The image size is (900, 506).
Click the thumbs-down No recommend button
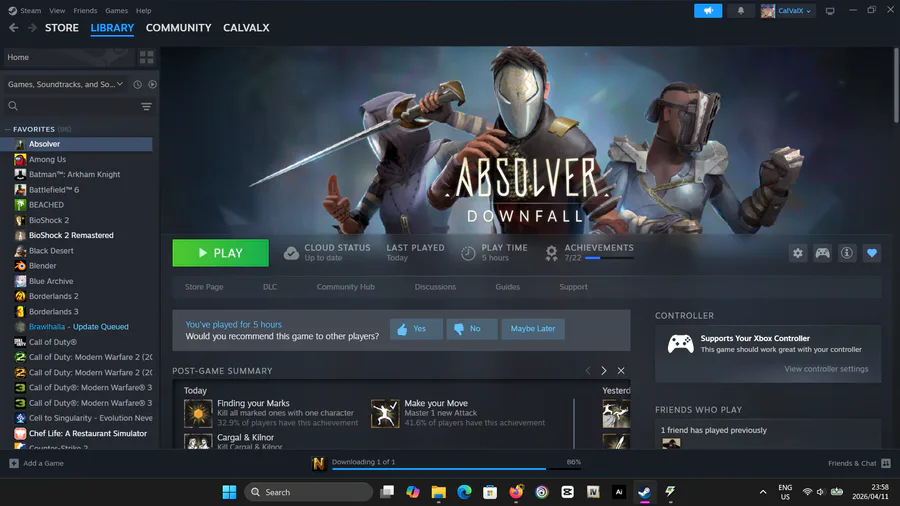[x=472, y=329]
